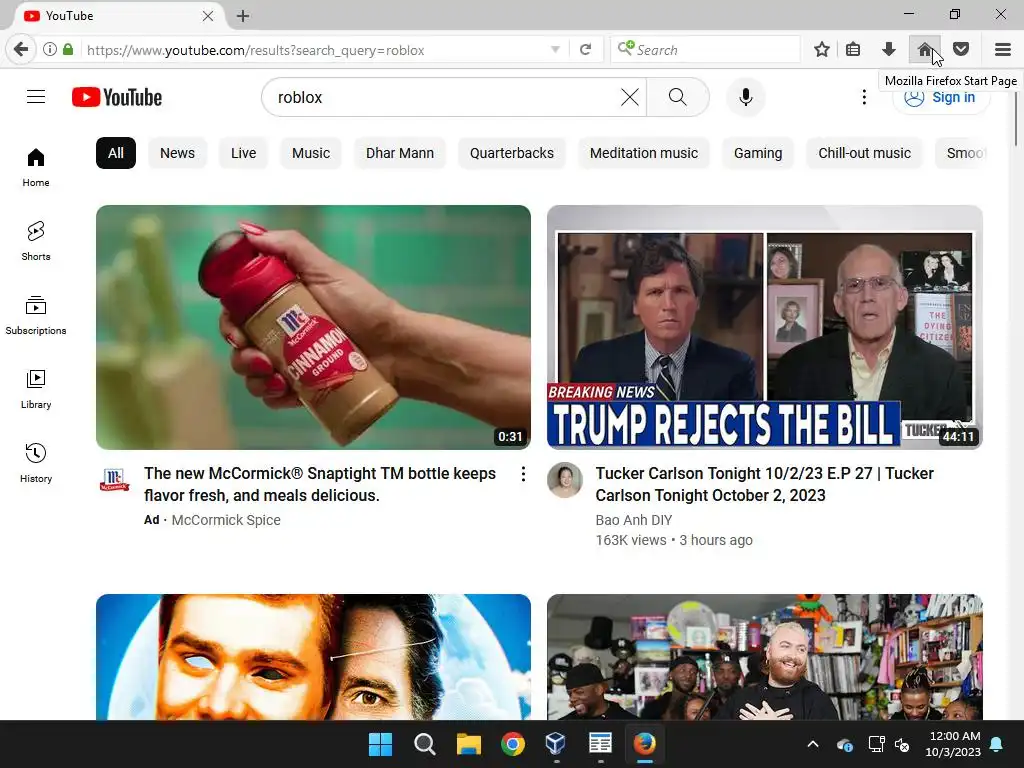Click the Bao Anh DIY channel avatar
Viewport: 1024px width, 768px height.
565,480
